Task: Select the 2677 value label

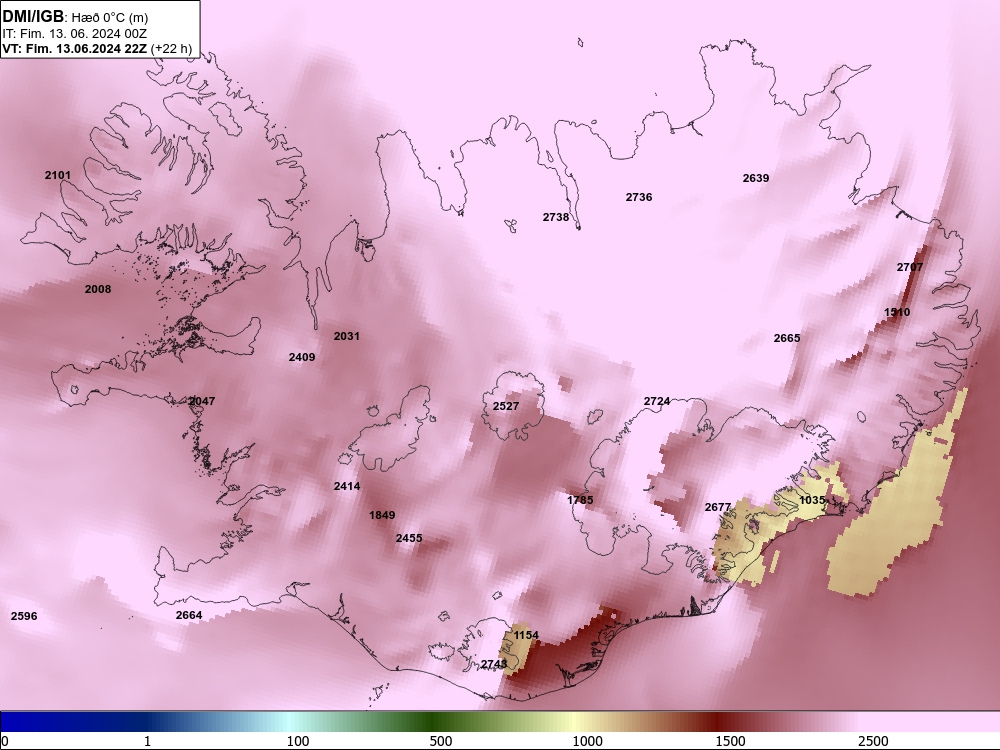Action: (x=718, y=507)
